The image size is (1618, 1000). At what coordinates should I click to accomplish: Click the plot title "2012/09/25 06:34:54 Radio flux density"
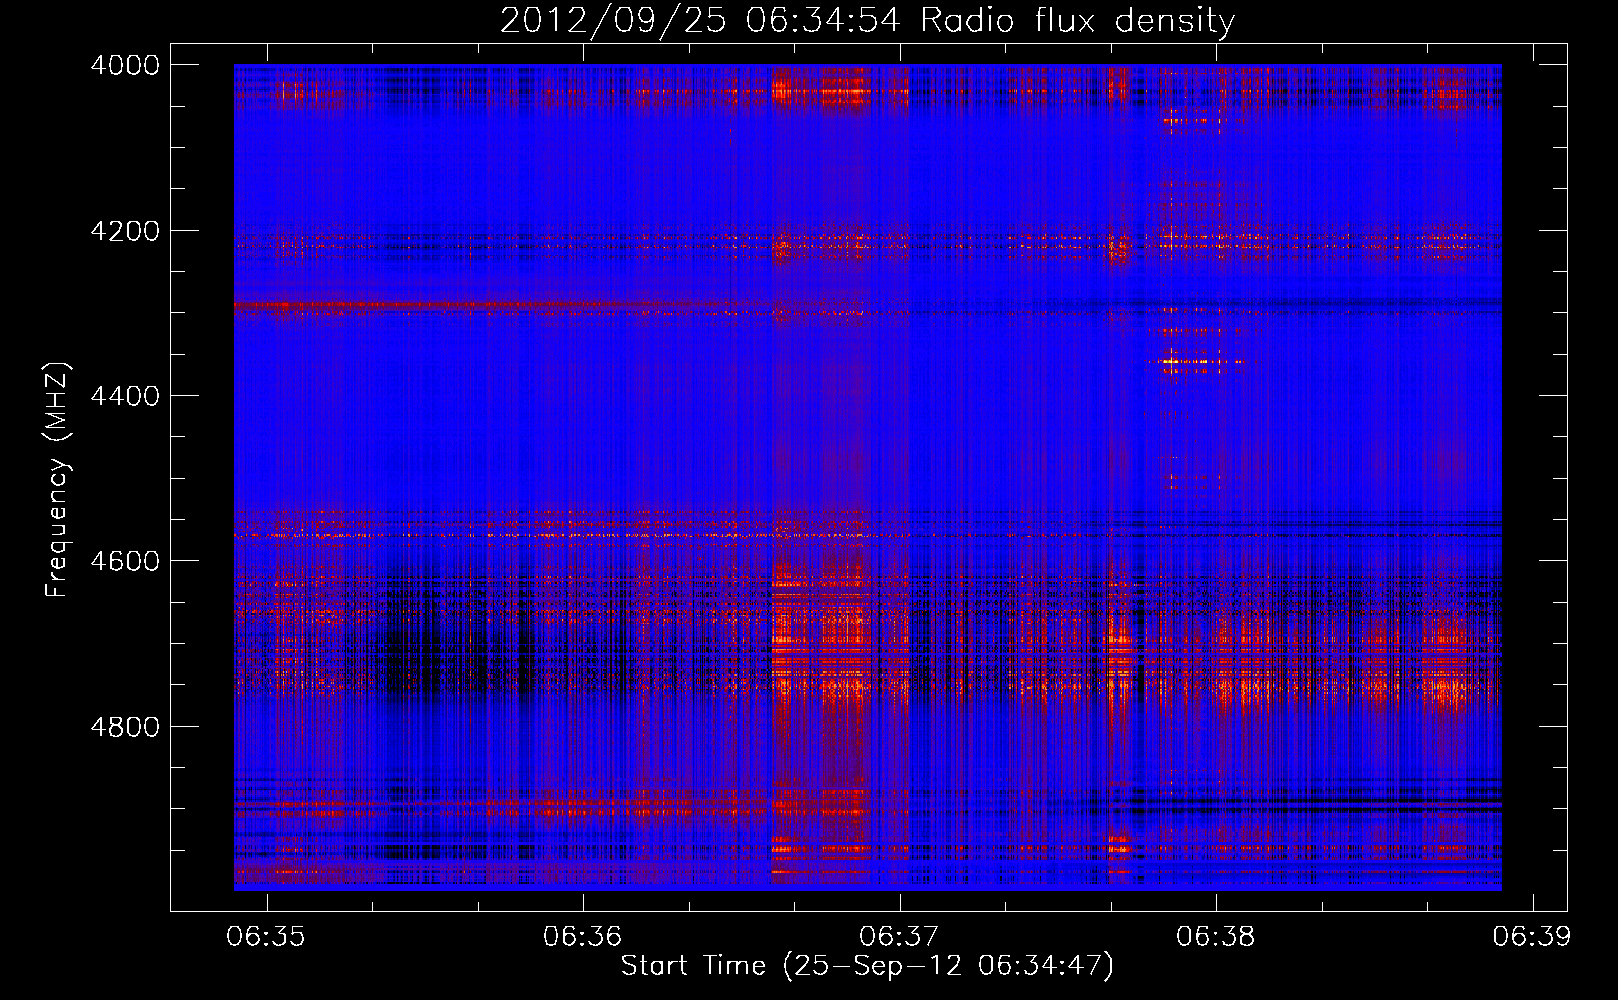pos(867,20)
